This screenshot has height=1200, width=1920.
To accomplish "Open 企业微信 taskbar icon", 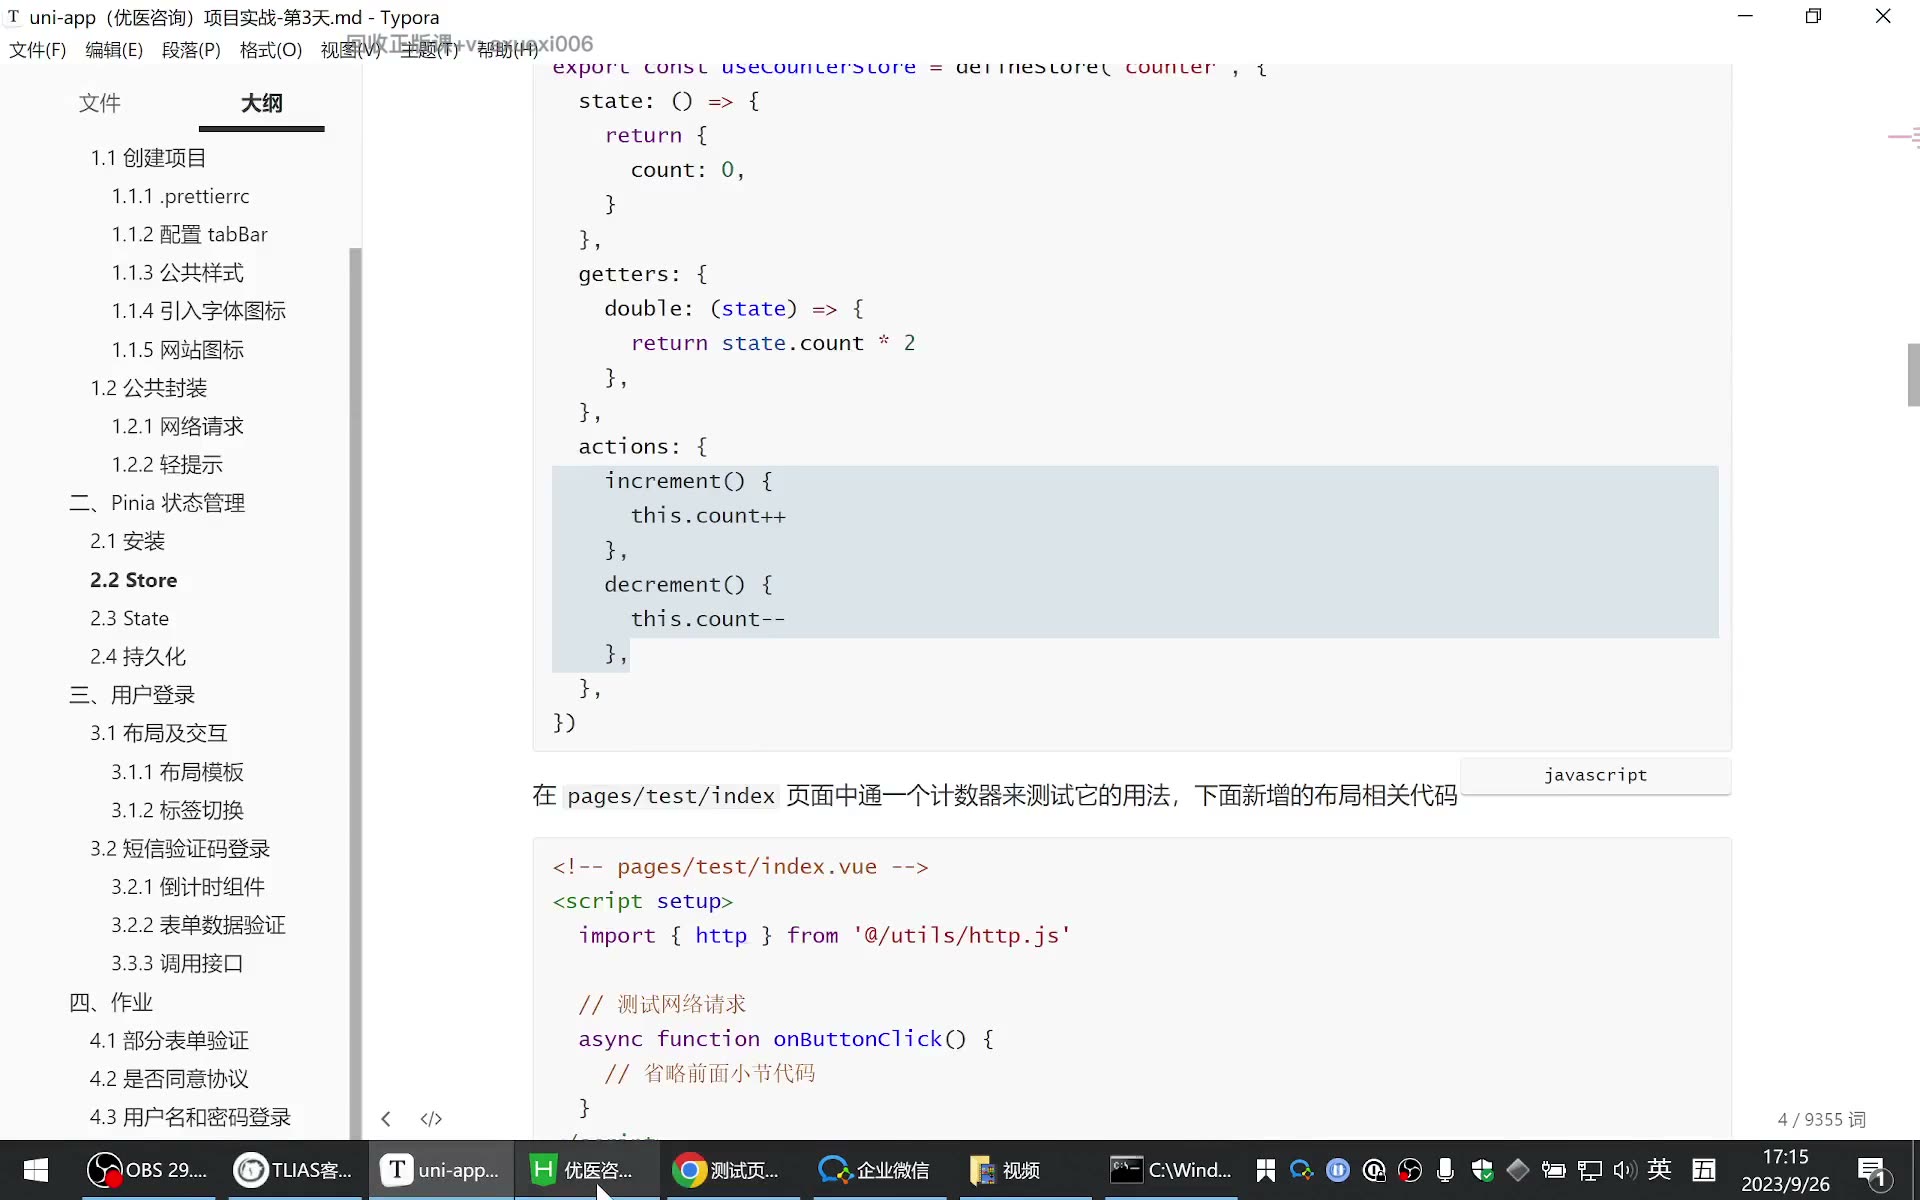I will tap(874, 1169).
